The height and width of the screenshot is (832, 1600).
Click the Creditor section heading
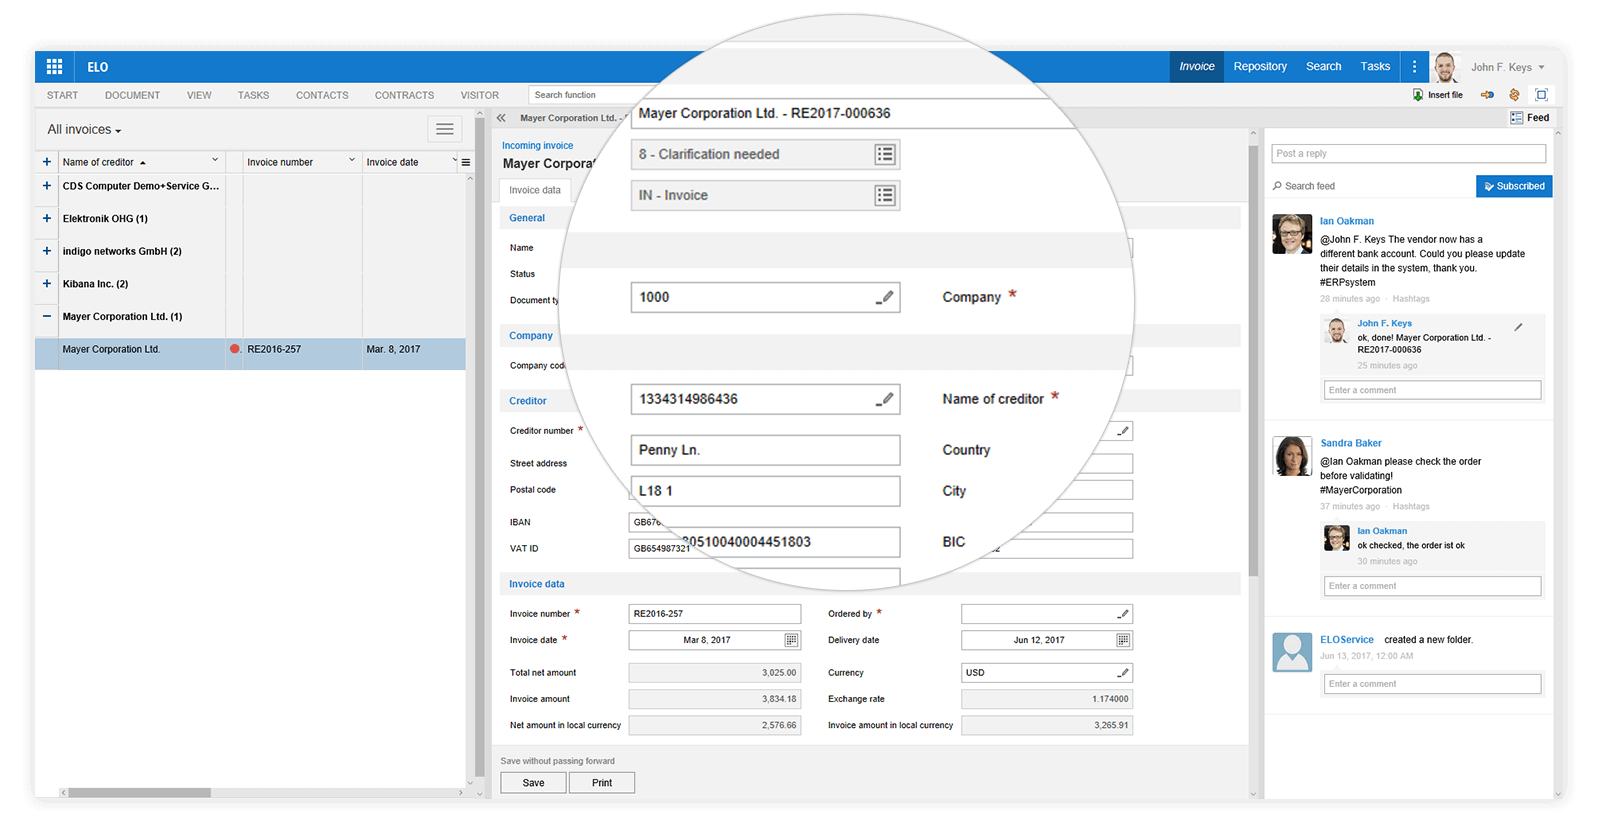pyautogui.click(x=528, y=401)
